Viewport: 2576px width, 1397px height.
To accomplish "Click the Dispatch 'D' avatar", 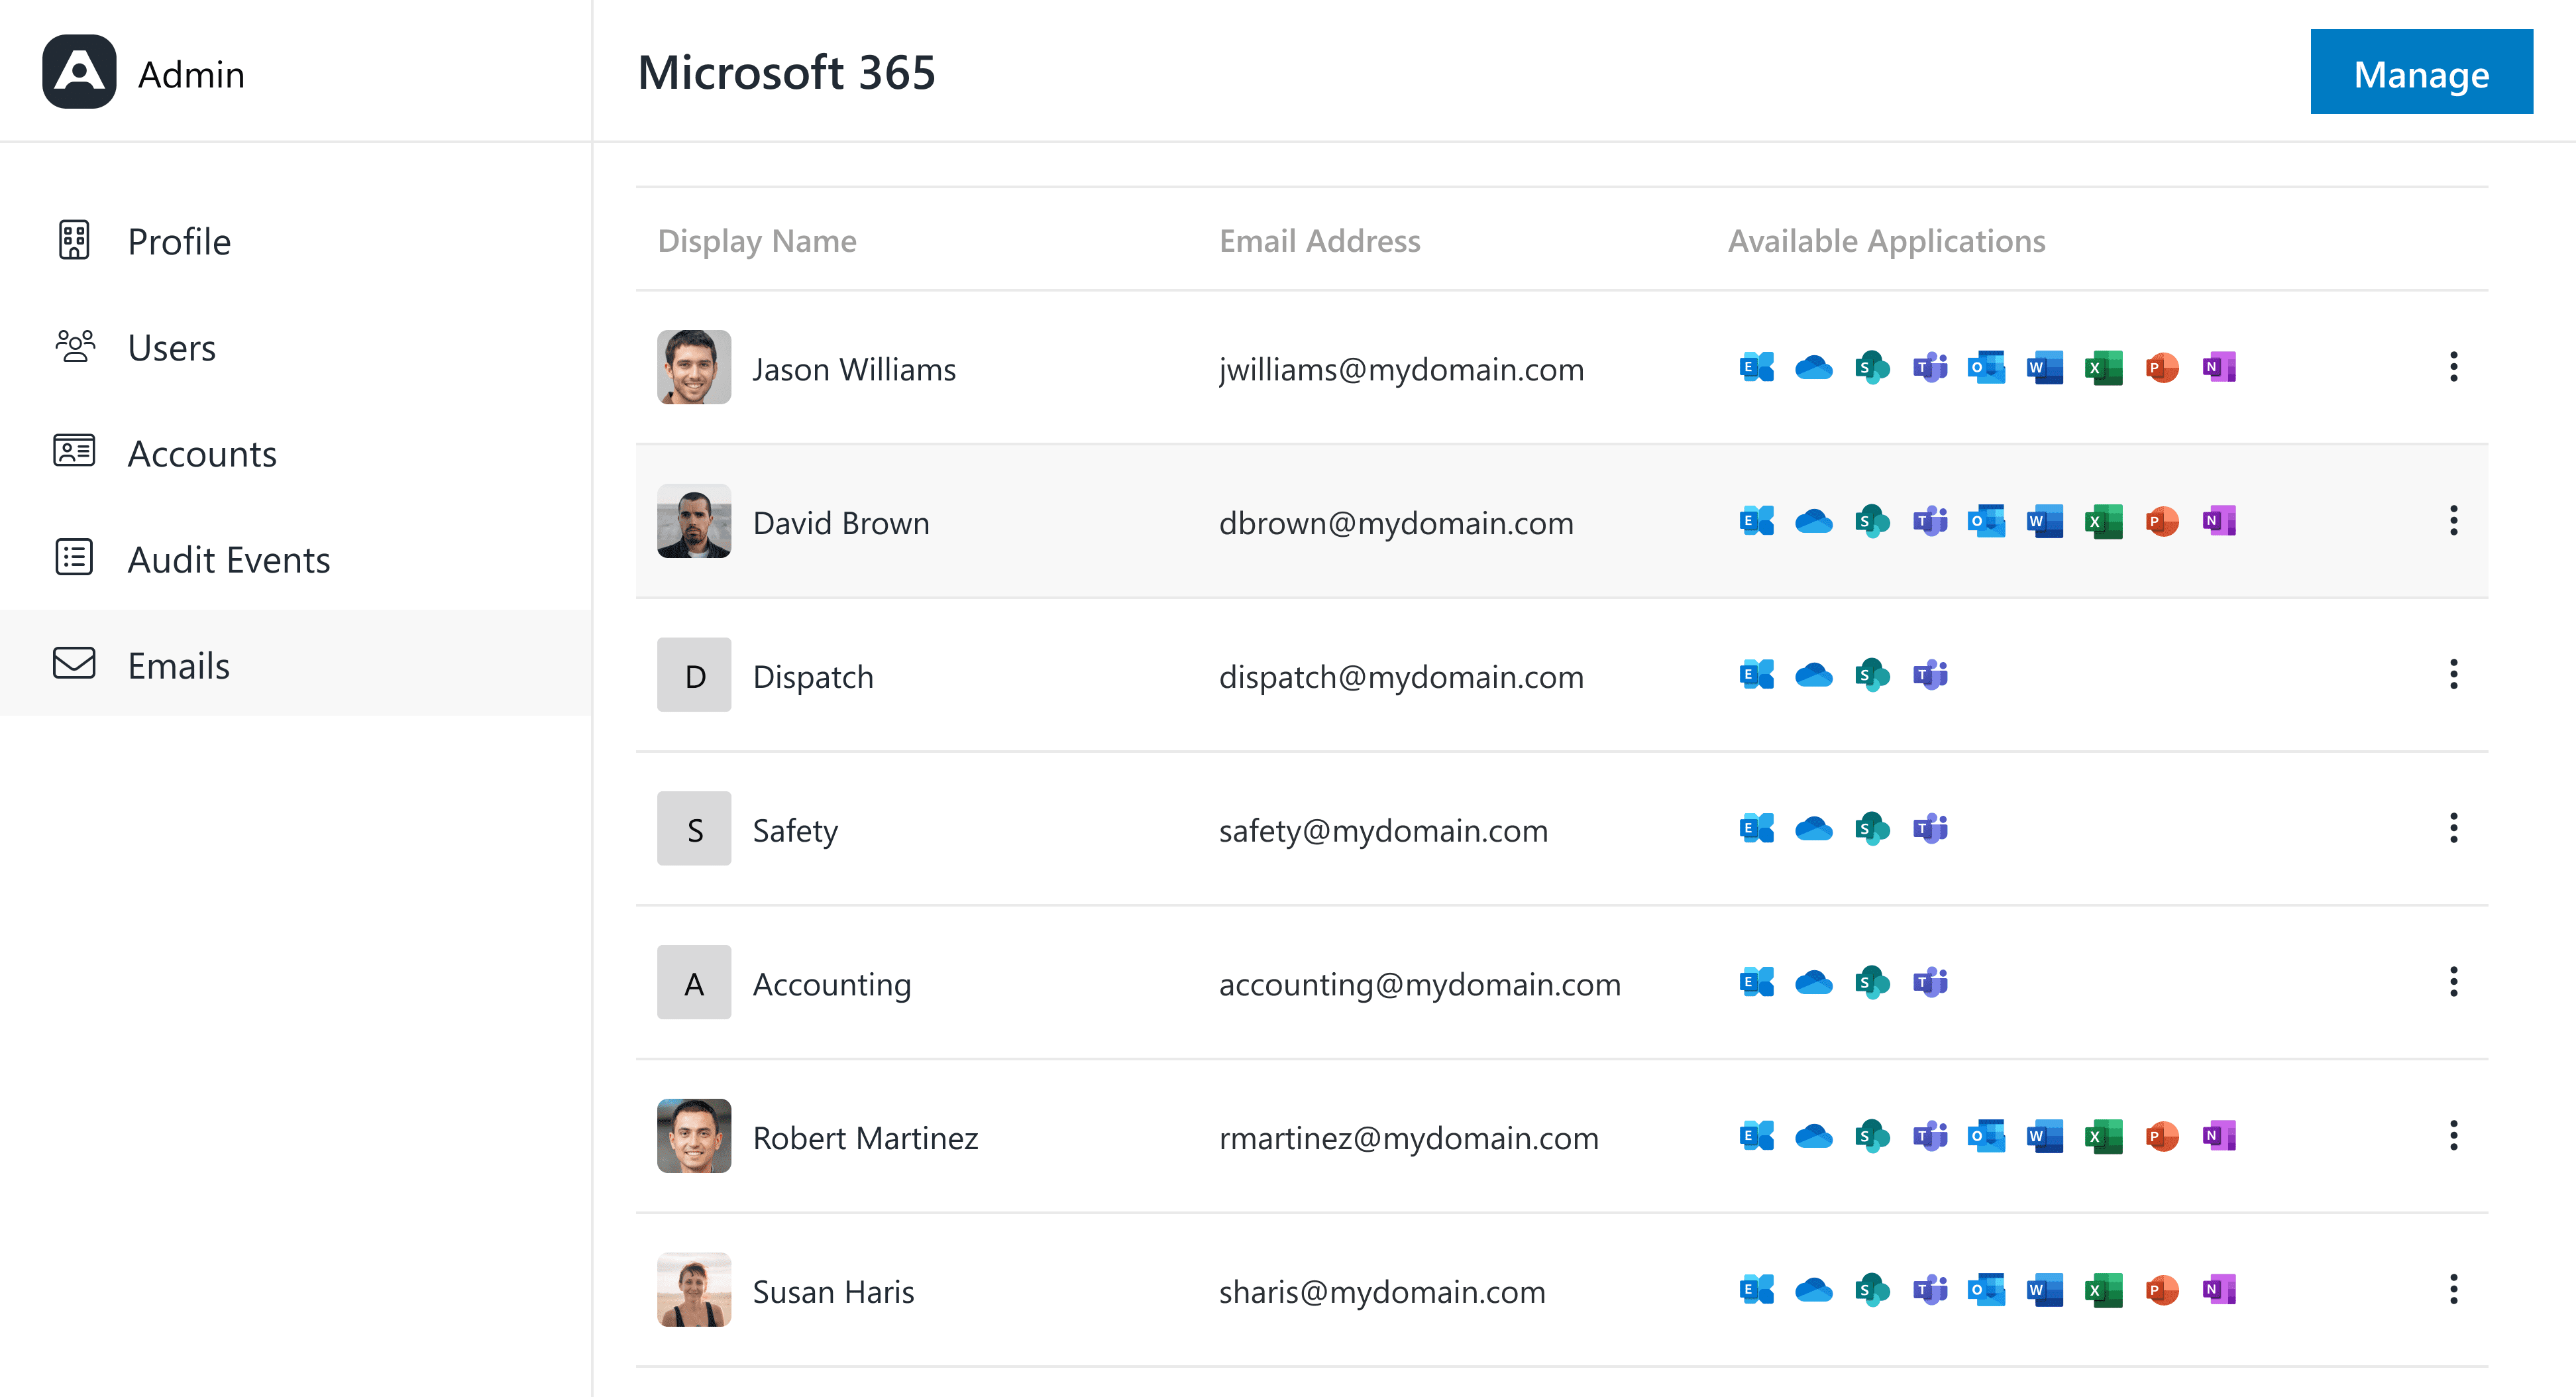I will (x=694, y=675).
